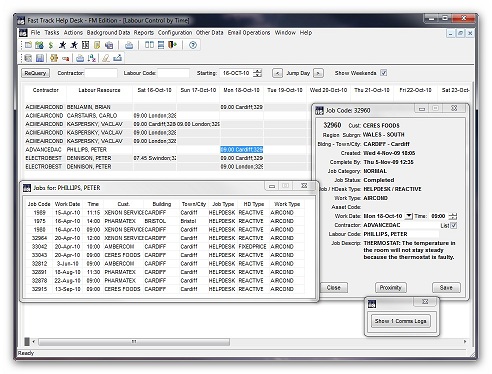Screen dimensions: 492x374
Task: Click the running man icon beside the dollar sign
Action: (x=62, y=45)
